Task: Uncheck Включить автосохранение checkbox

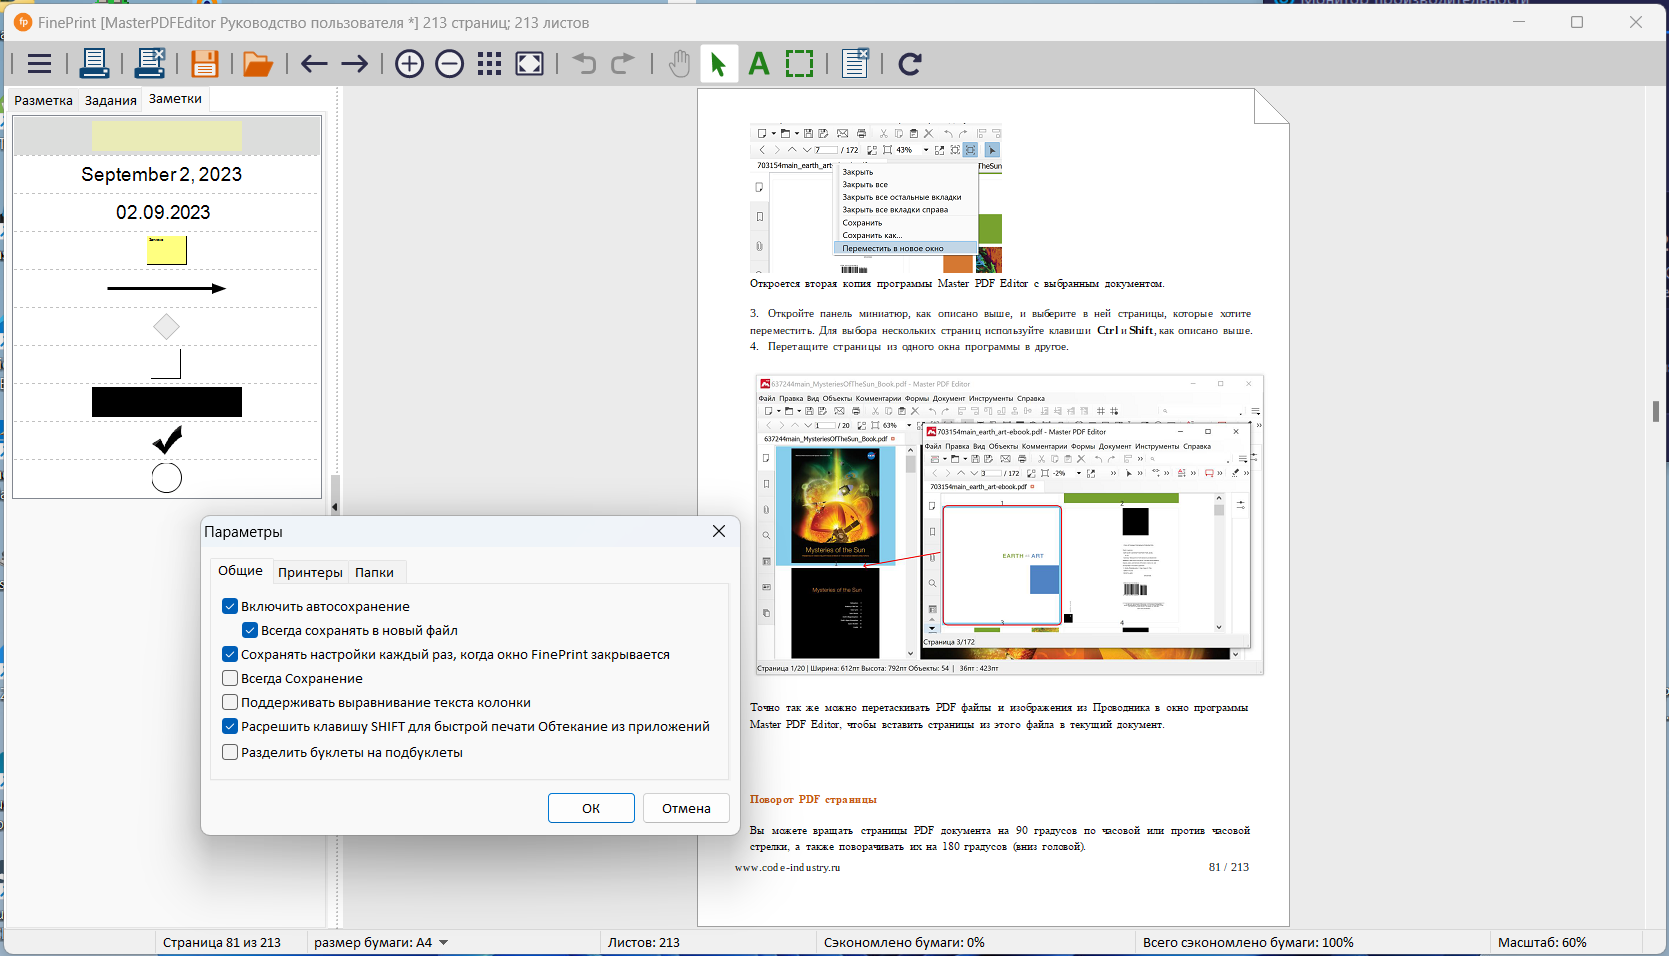Action: (x=230, y=606)
